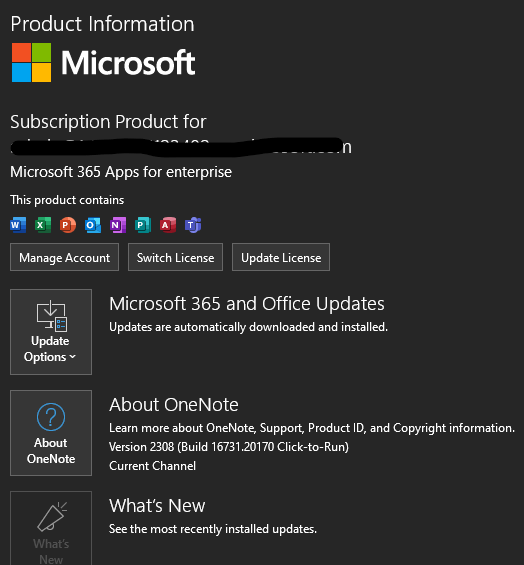The width and height of the screenshot is (524, 565).
Task: Select the Switch License button
Action: [x=176, y=257]
